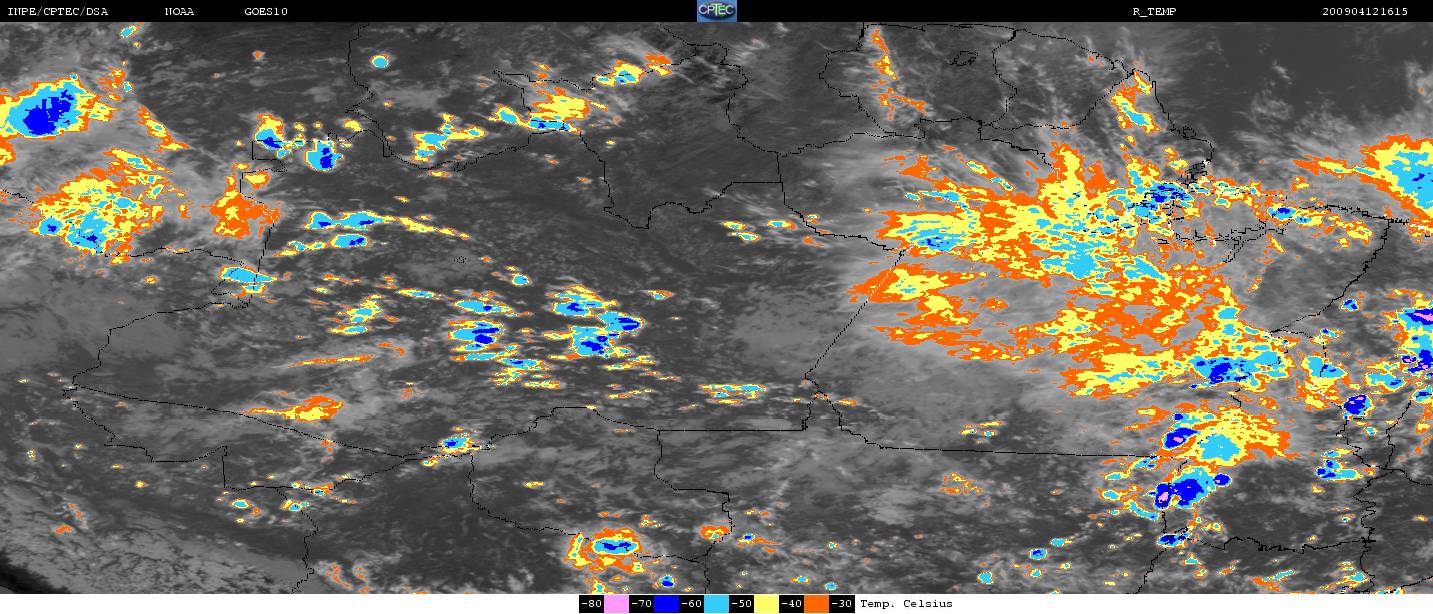This screenshot has height=614, width=1433.
Task: Click the -80 legend value
Action: 591,604
